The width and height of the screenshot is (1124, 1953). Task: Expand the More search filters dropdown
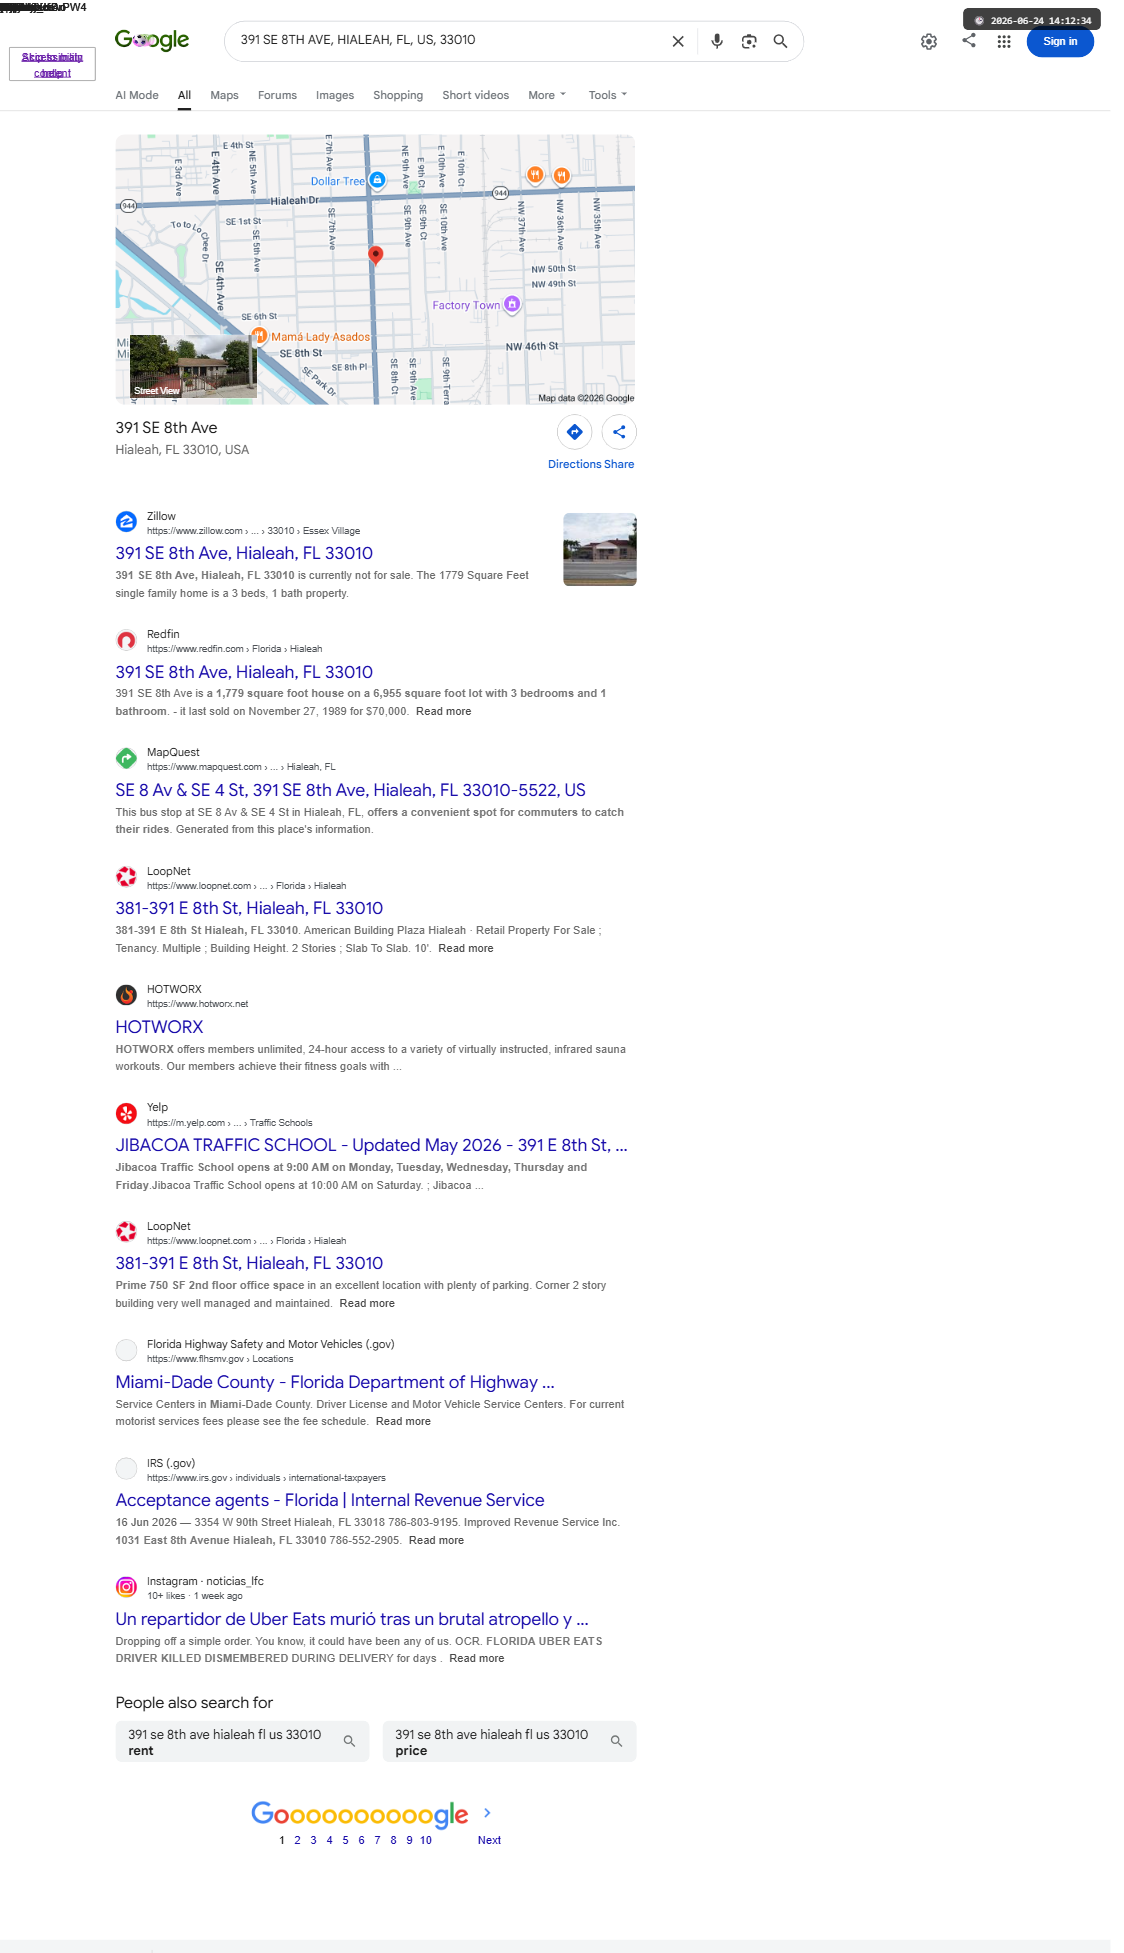point(547,95)
